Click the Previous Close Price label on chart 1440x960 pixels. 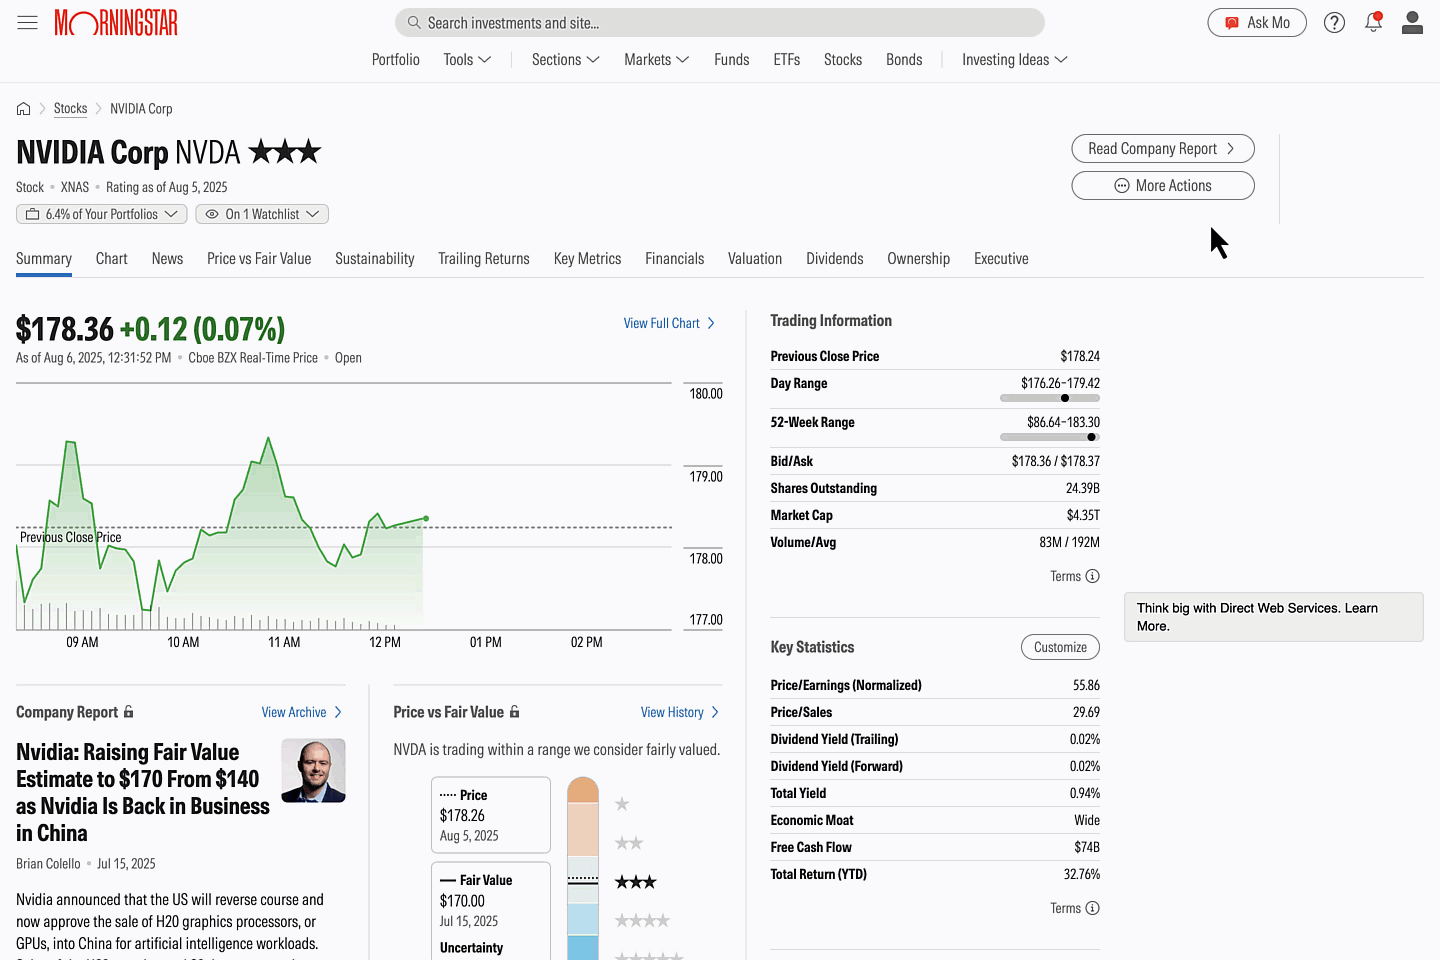coord(71,537)
